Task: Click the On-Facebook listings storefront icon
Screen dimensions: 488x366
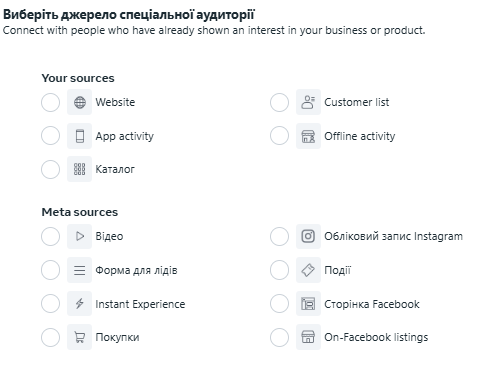Action: (x=308, y=337)
